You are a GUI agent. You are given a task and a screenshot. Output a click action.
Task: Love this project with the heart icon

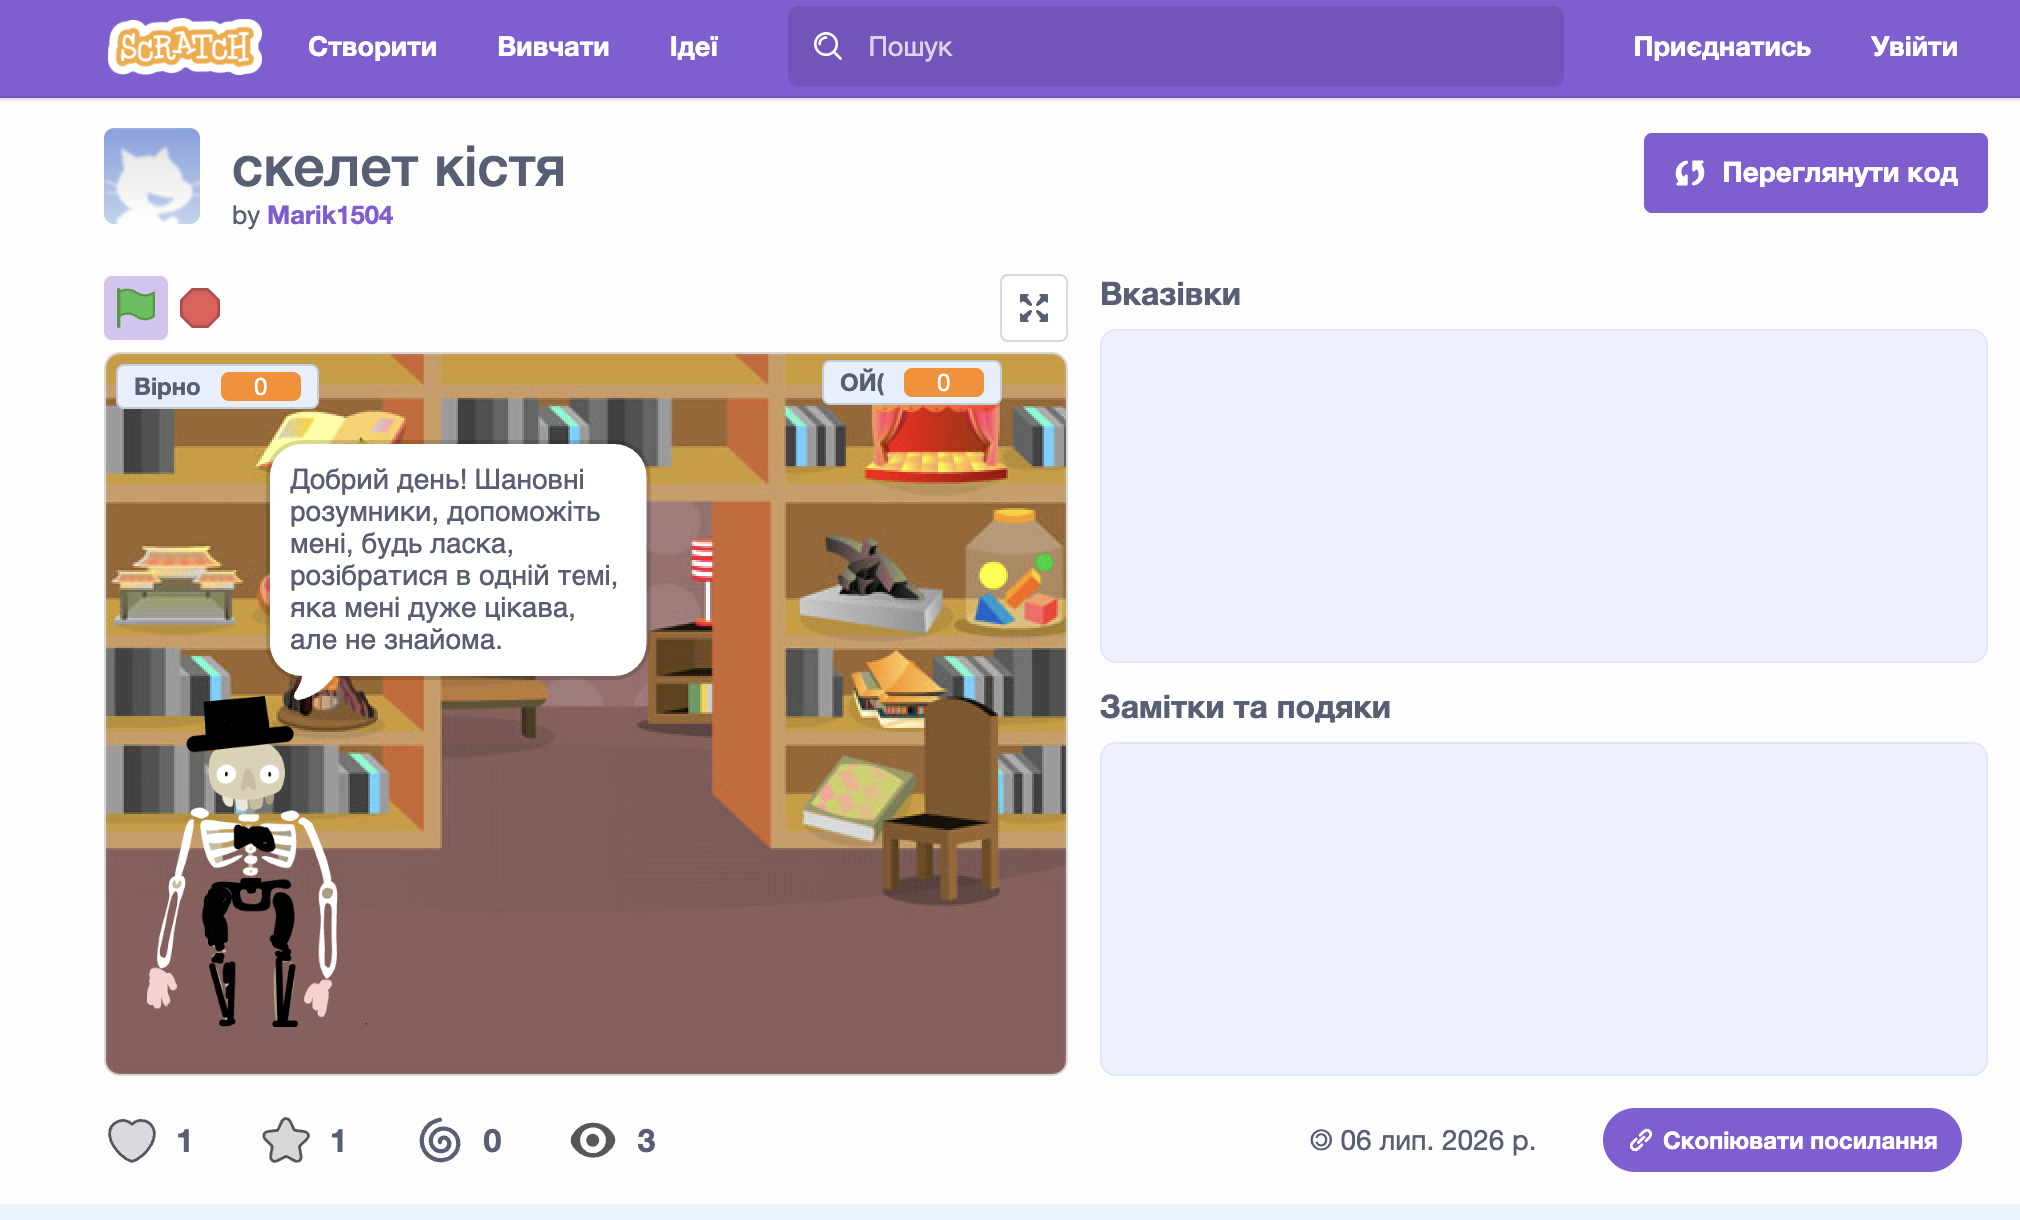[x=132, y=1140]
